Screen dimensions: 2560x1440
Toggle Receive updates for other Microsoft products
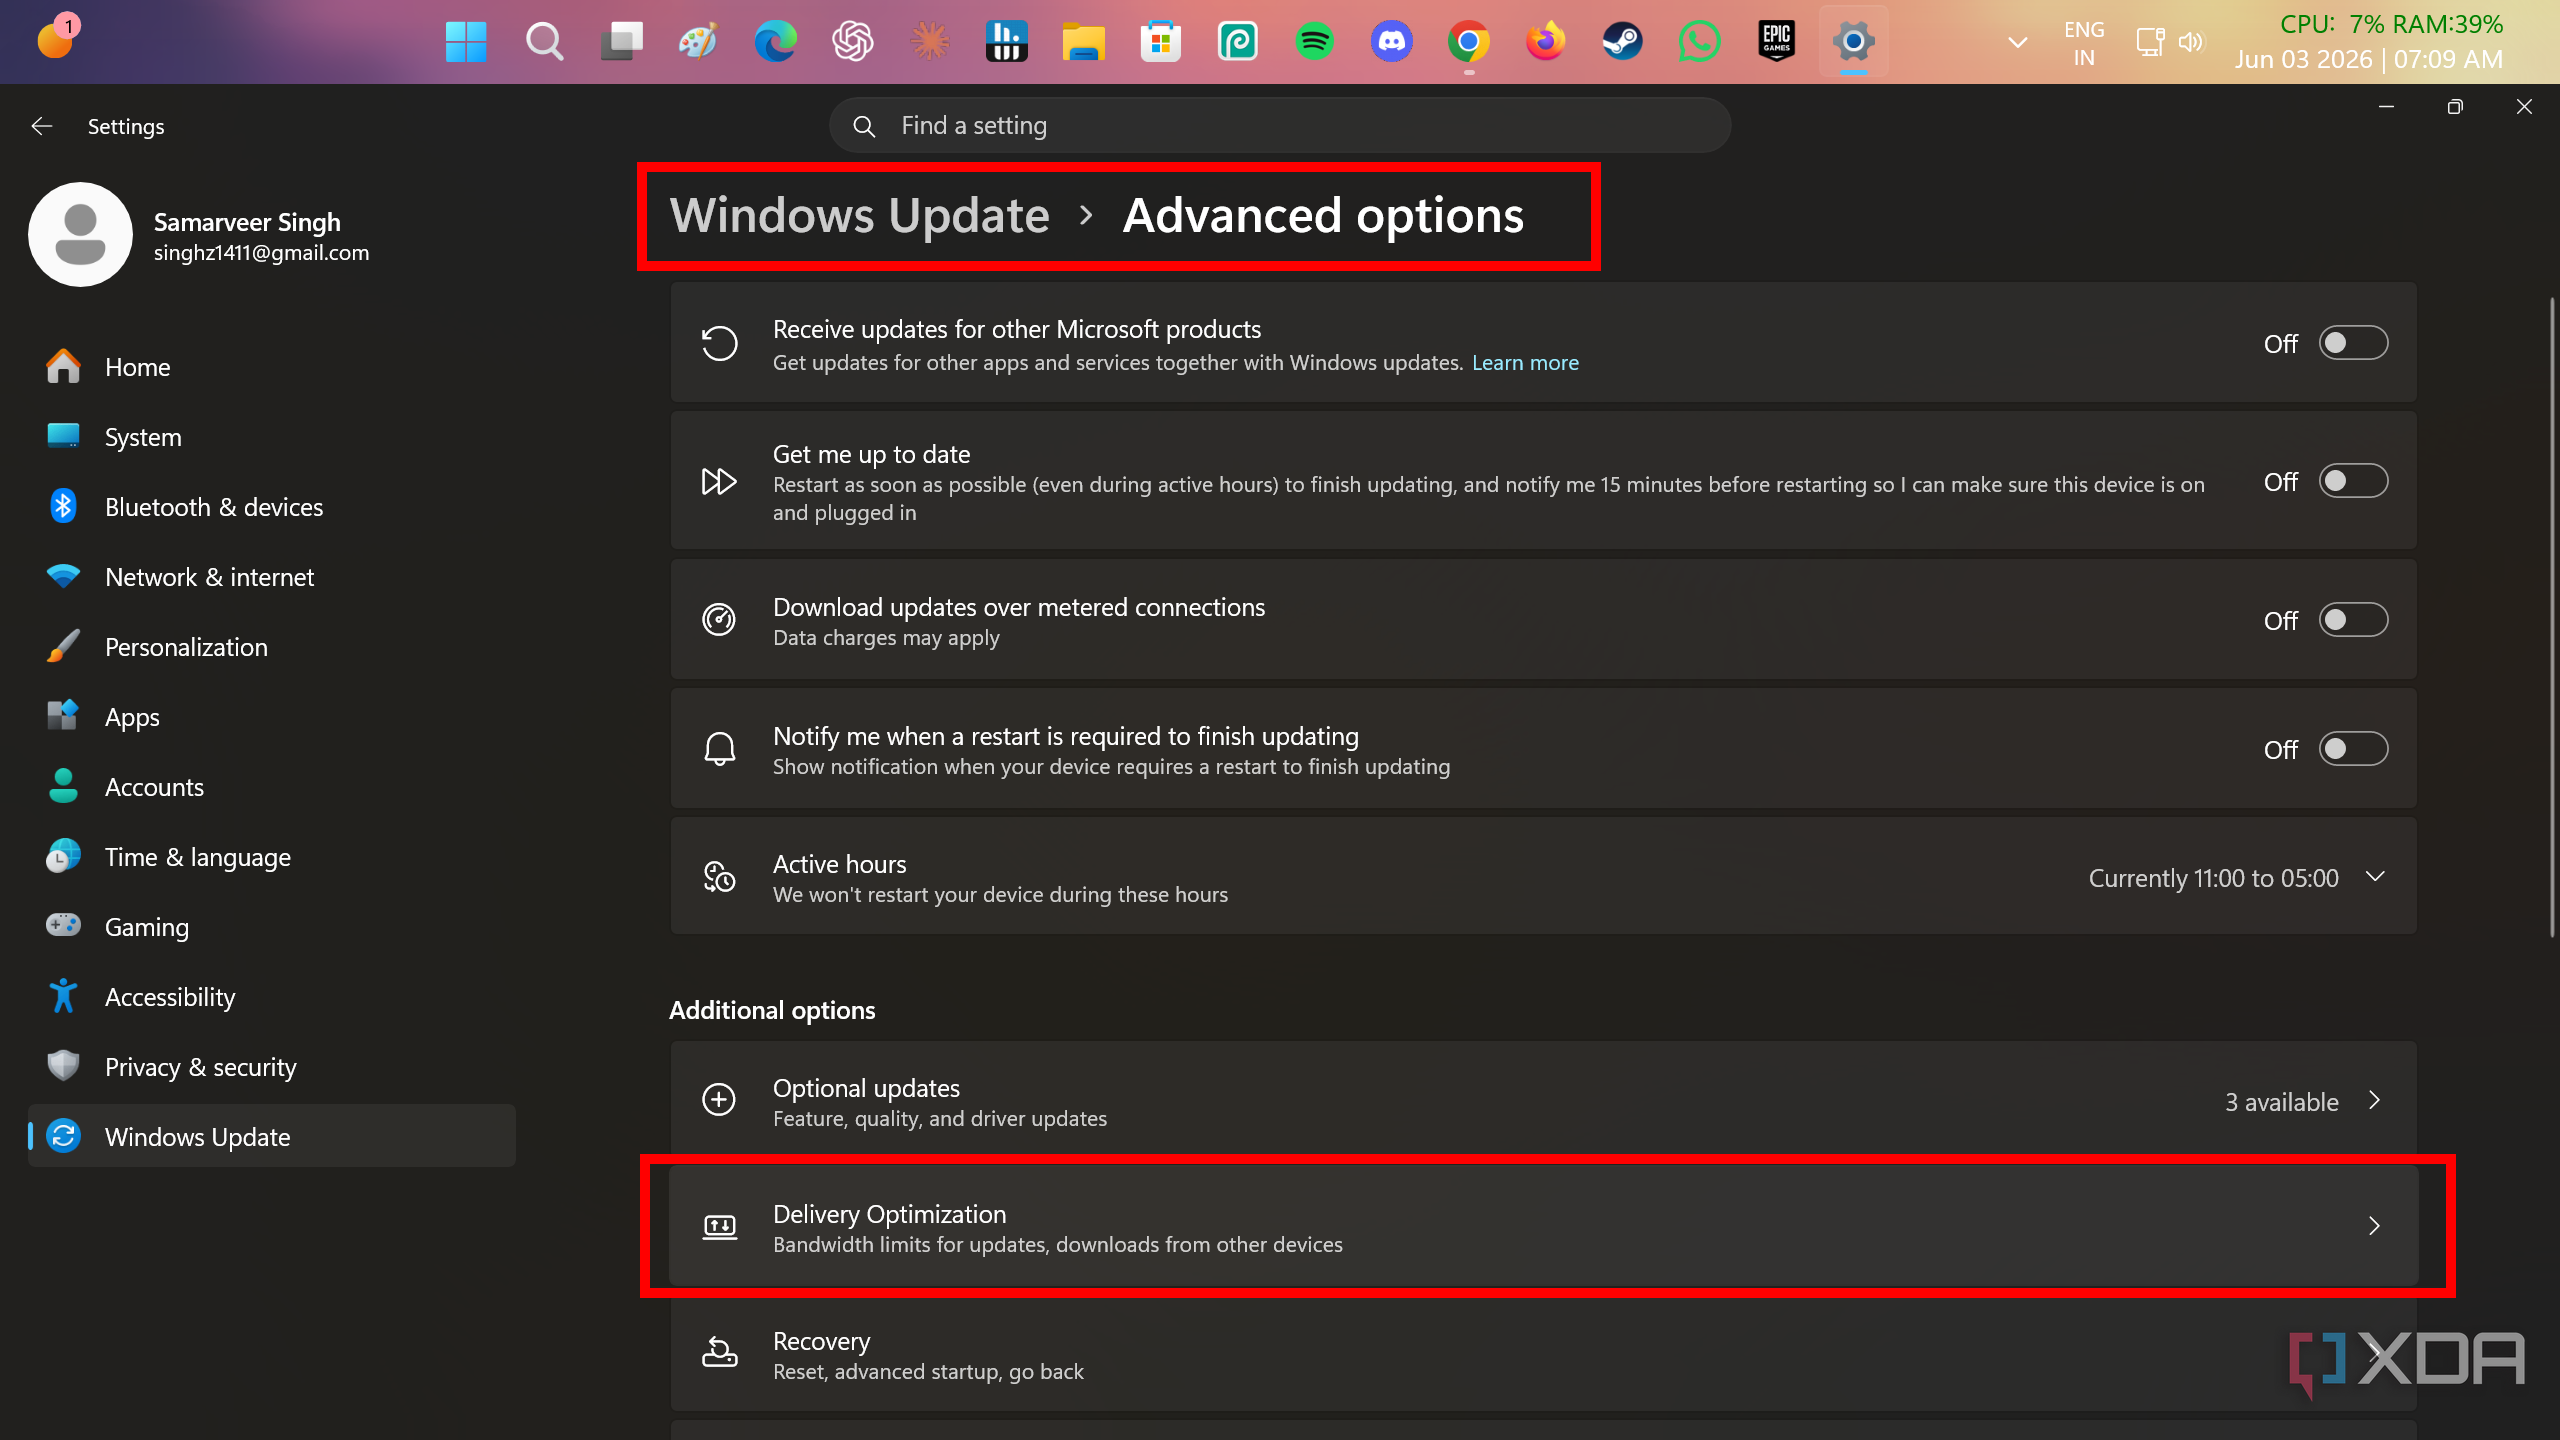[x=2353, y=343]
